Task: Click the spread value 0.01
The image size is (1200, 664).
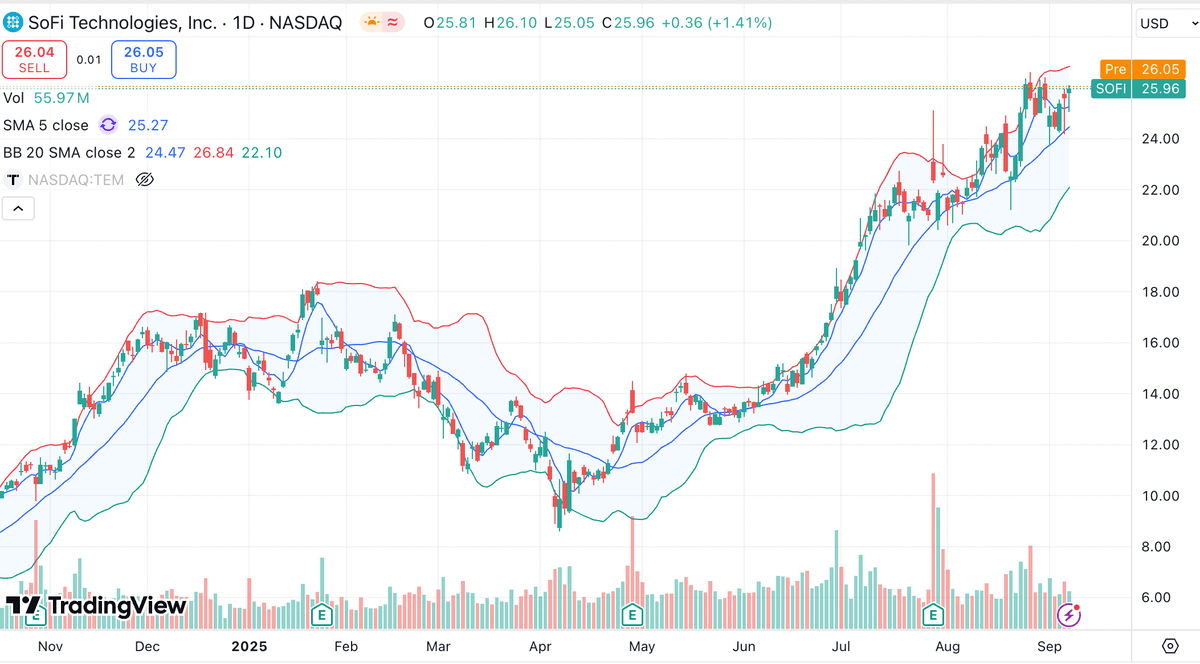Action: click(x=89, y=60)
